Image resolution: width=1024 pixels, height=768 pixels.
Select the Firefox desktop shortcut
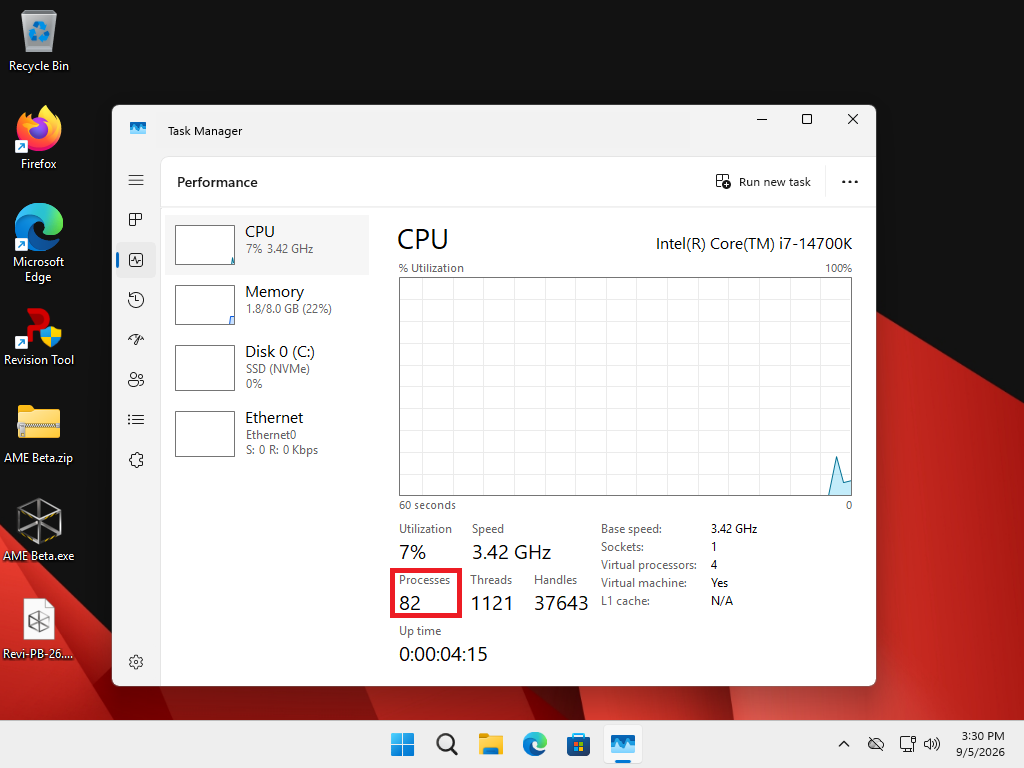[39, 138]
